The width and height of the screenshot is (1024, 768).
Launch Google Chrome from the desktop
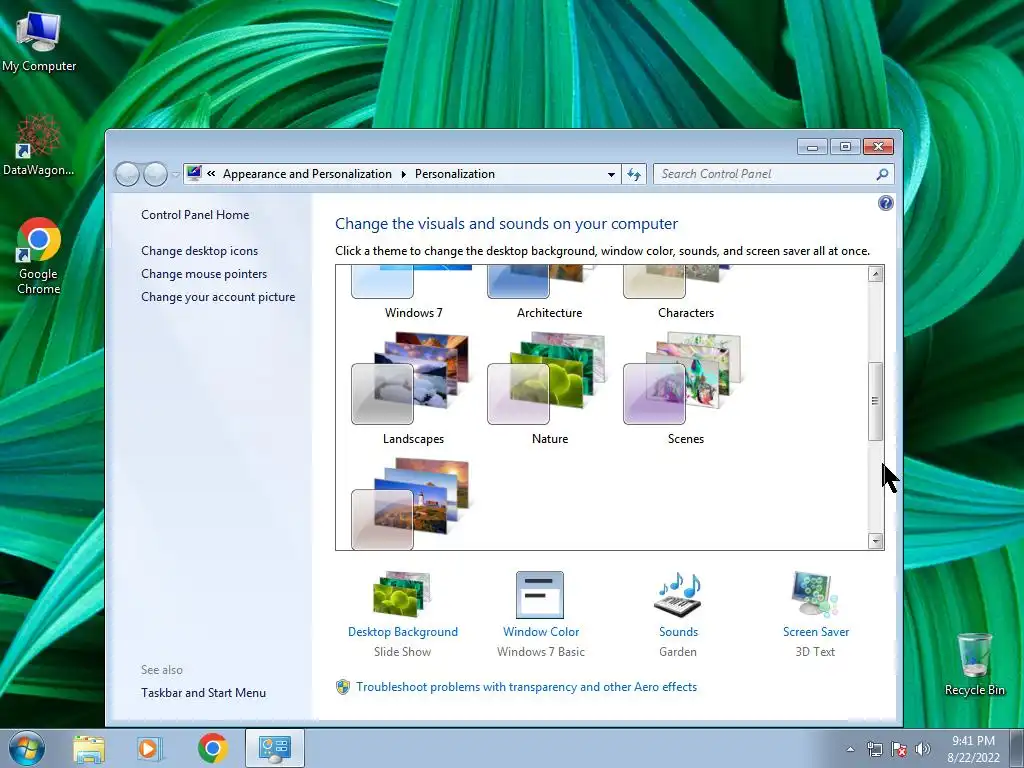pyautogui.click(x=39, y=256)
